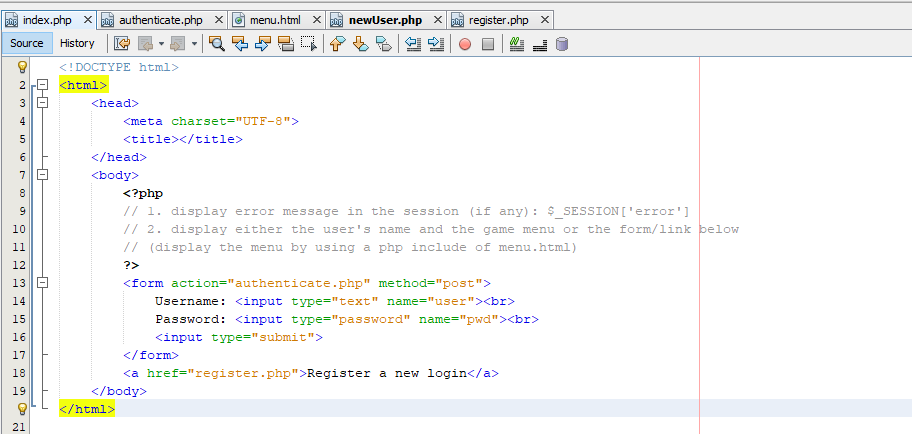Click the lightbulb hint beside closing html tag
This screenshot has width=912, height=434.
[22, 408]
